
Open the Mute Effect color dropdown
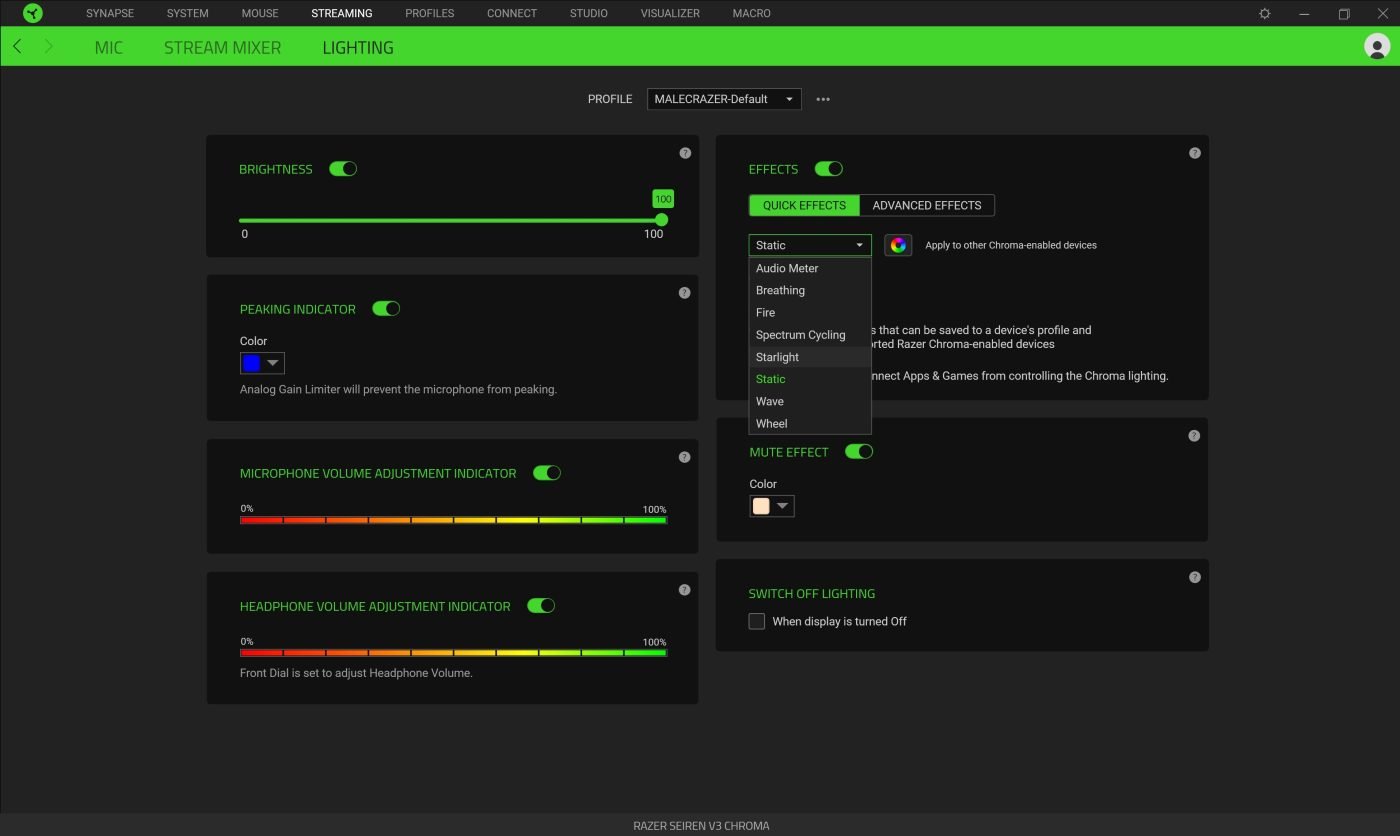pos(772,506)
